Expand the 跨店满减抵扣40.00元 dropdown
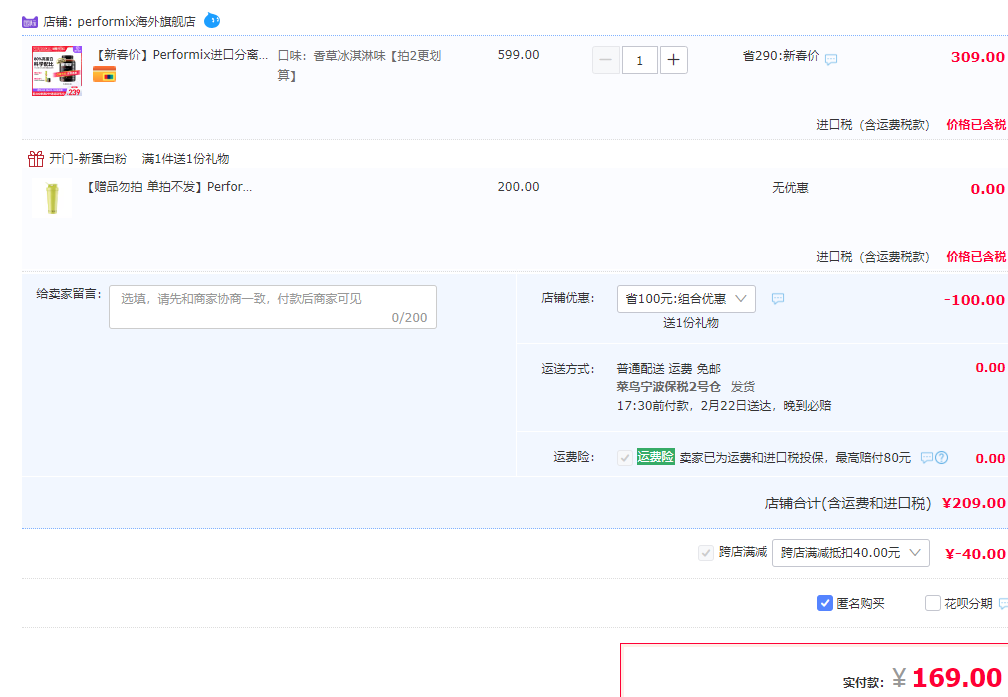 pos(850,553)
